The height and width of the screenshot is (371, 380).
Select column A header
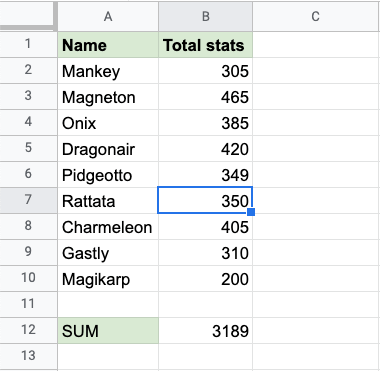click(x=108, y=16)
